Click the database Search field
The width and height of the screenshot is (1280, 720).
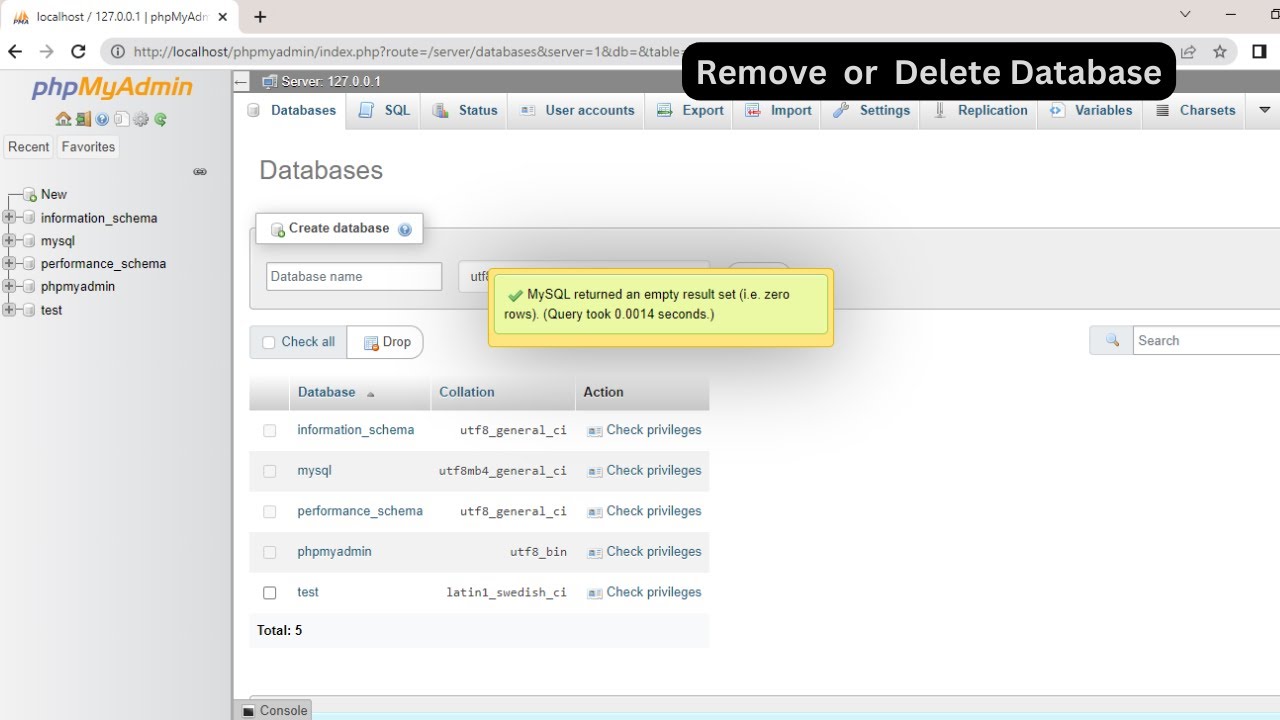point(1206,341)
